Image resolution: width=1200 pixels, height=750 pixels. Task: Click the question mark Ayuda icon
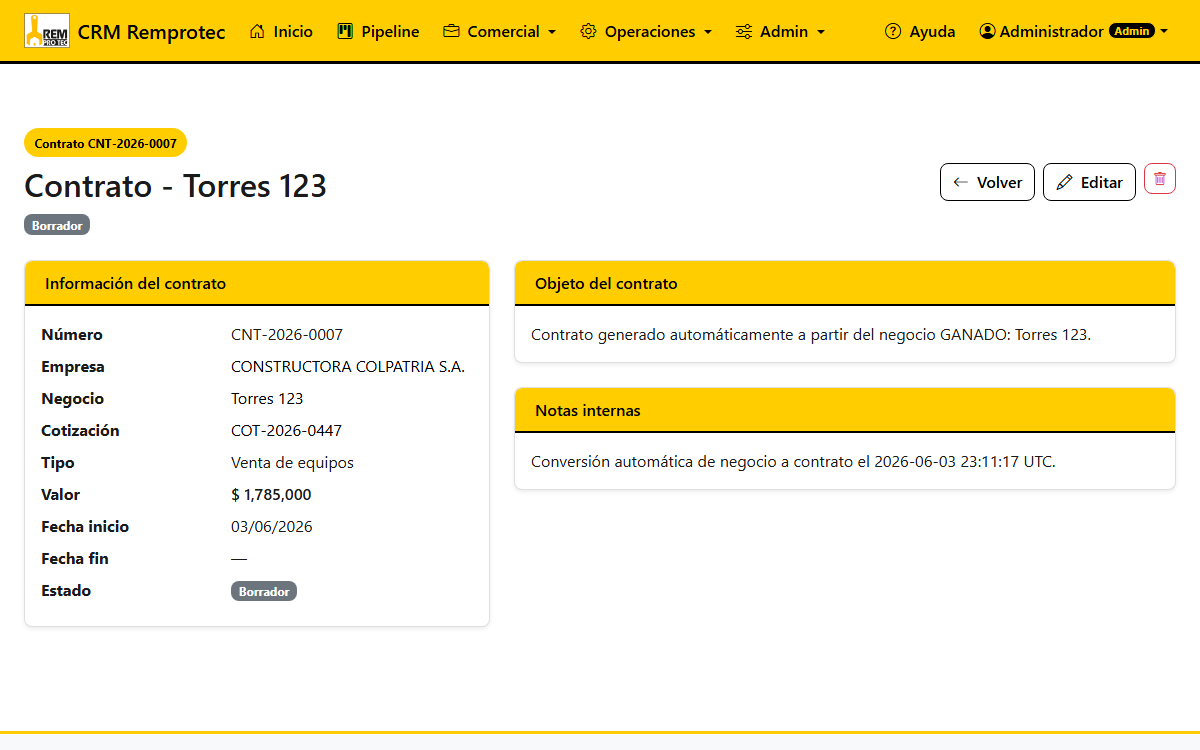[x=893, y=31]
